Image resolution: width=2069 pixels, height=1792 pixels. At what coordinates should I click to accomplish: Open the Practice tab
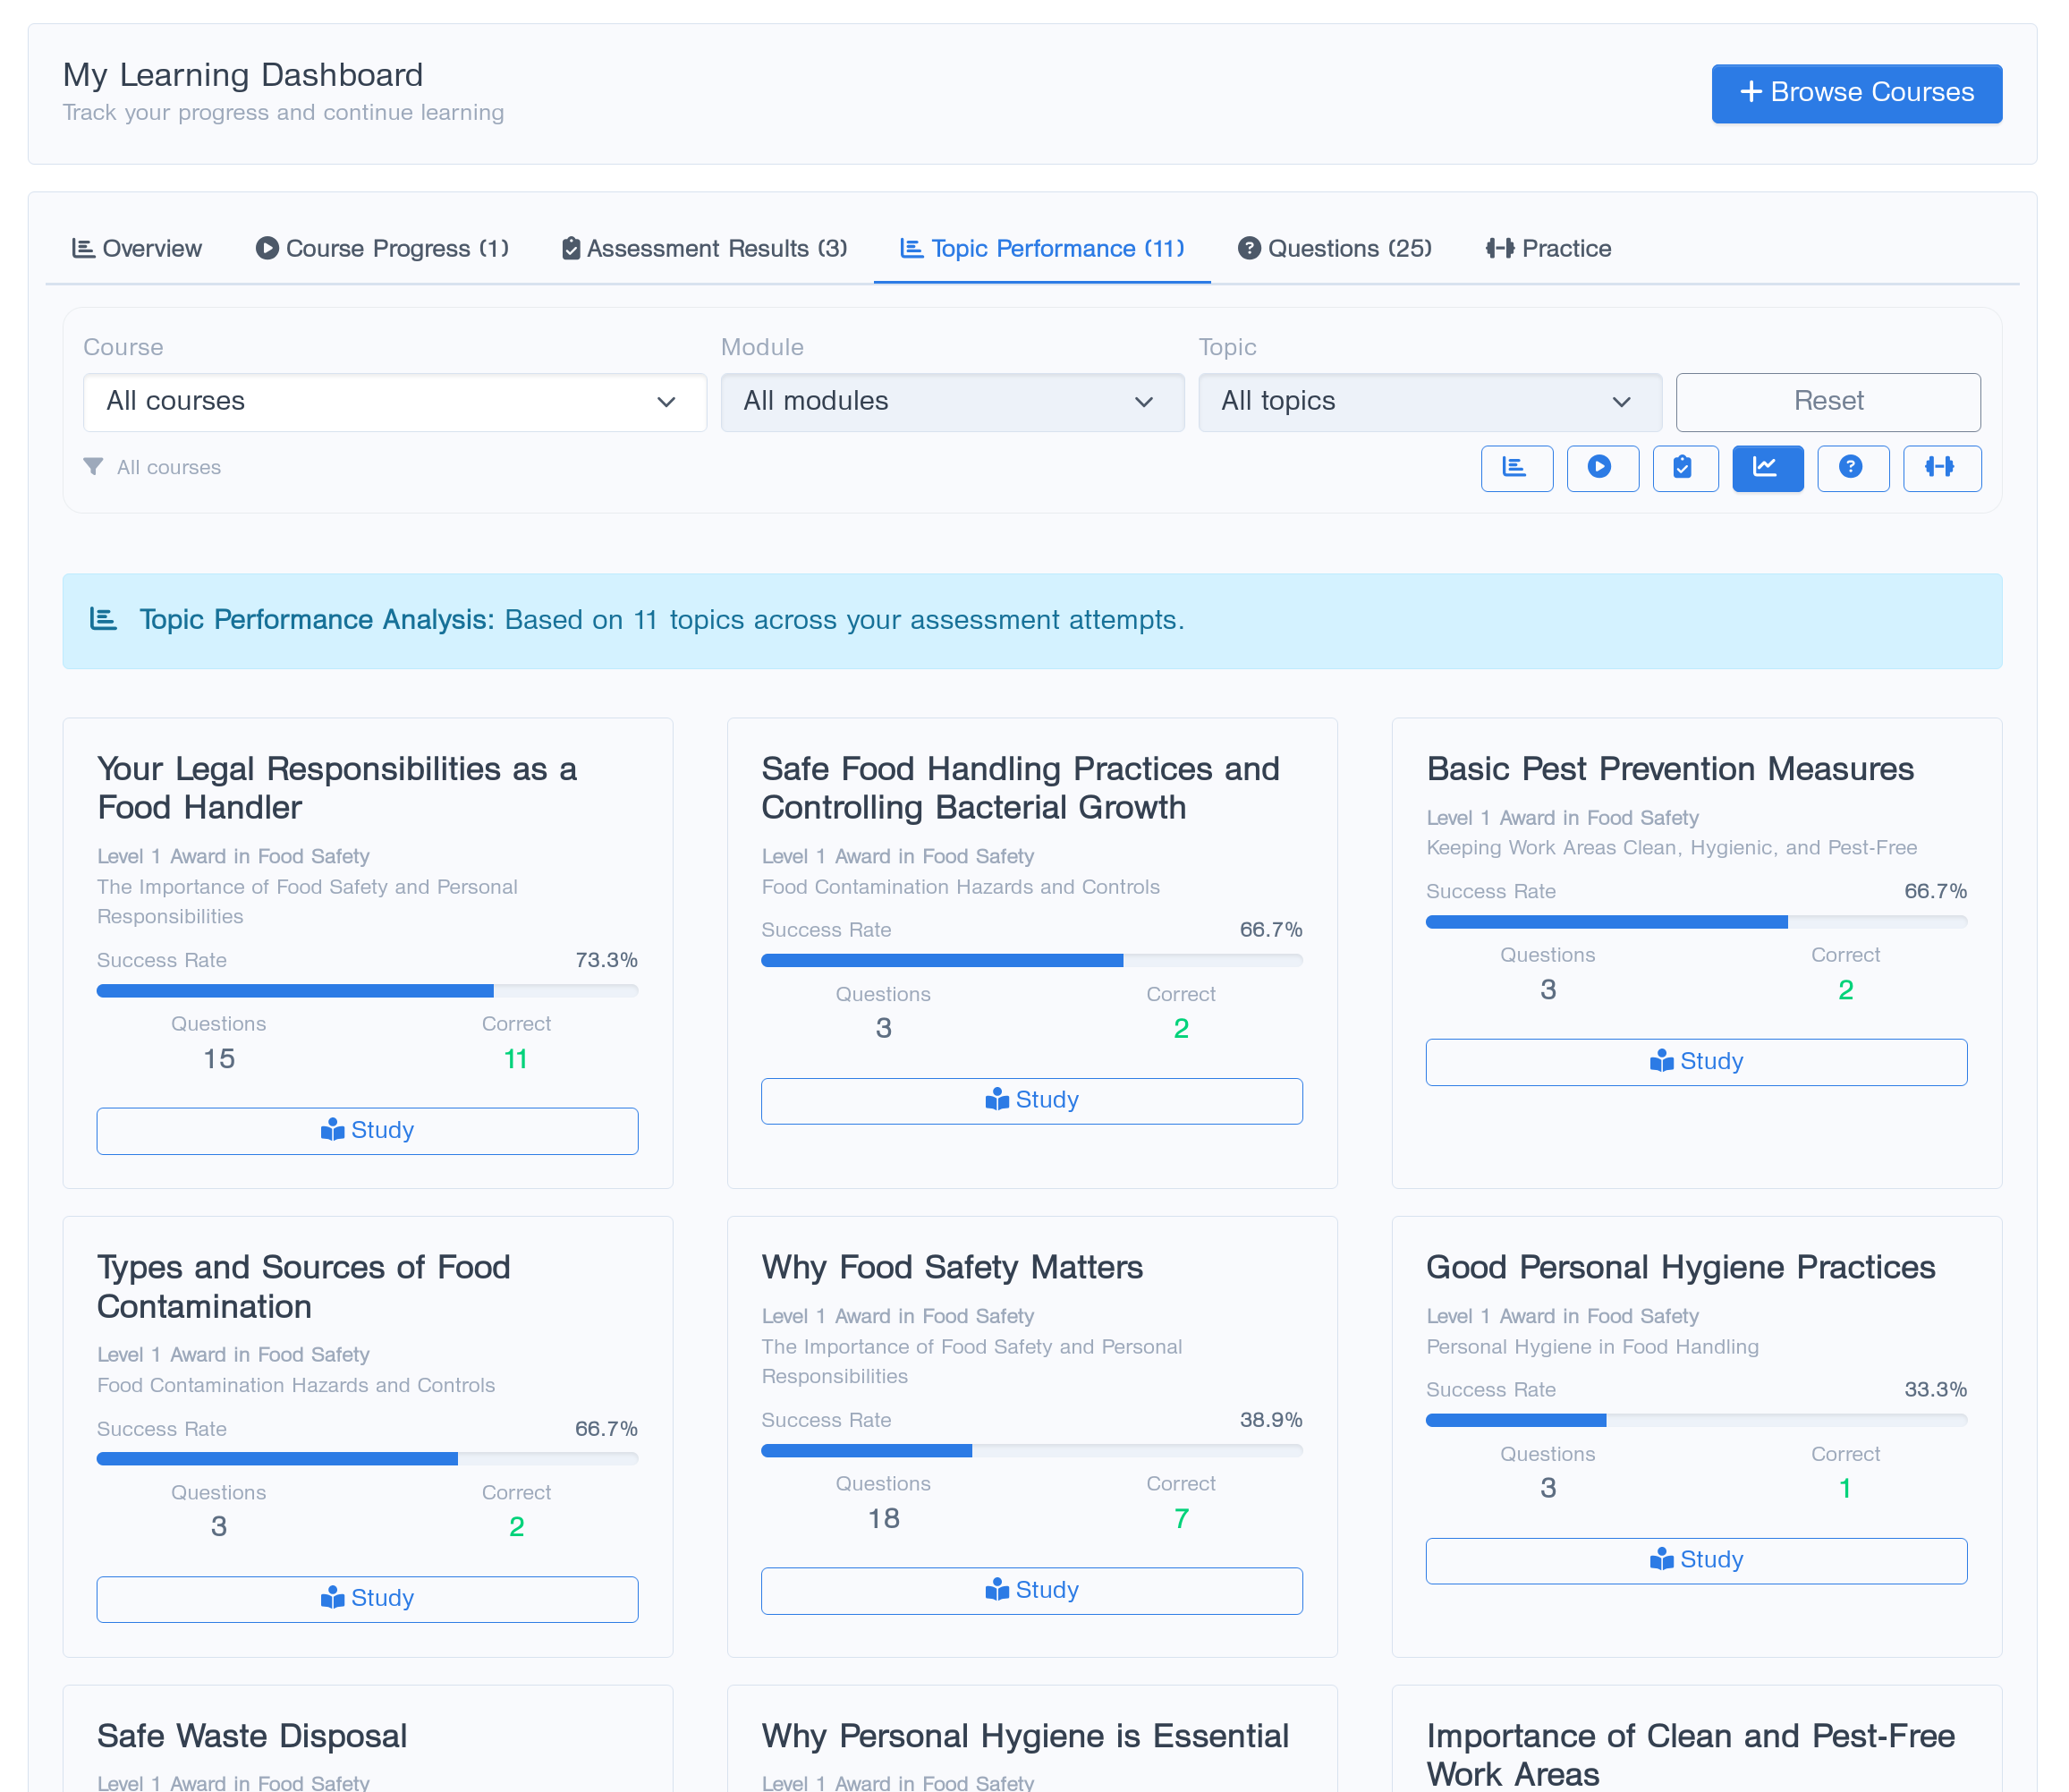(x=1548, y=248)
